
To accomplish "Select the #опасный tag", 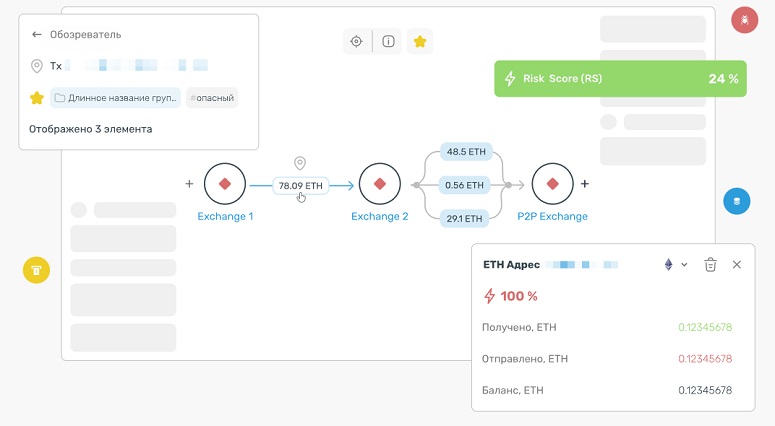I will click(x=211, y=98).
